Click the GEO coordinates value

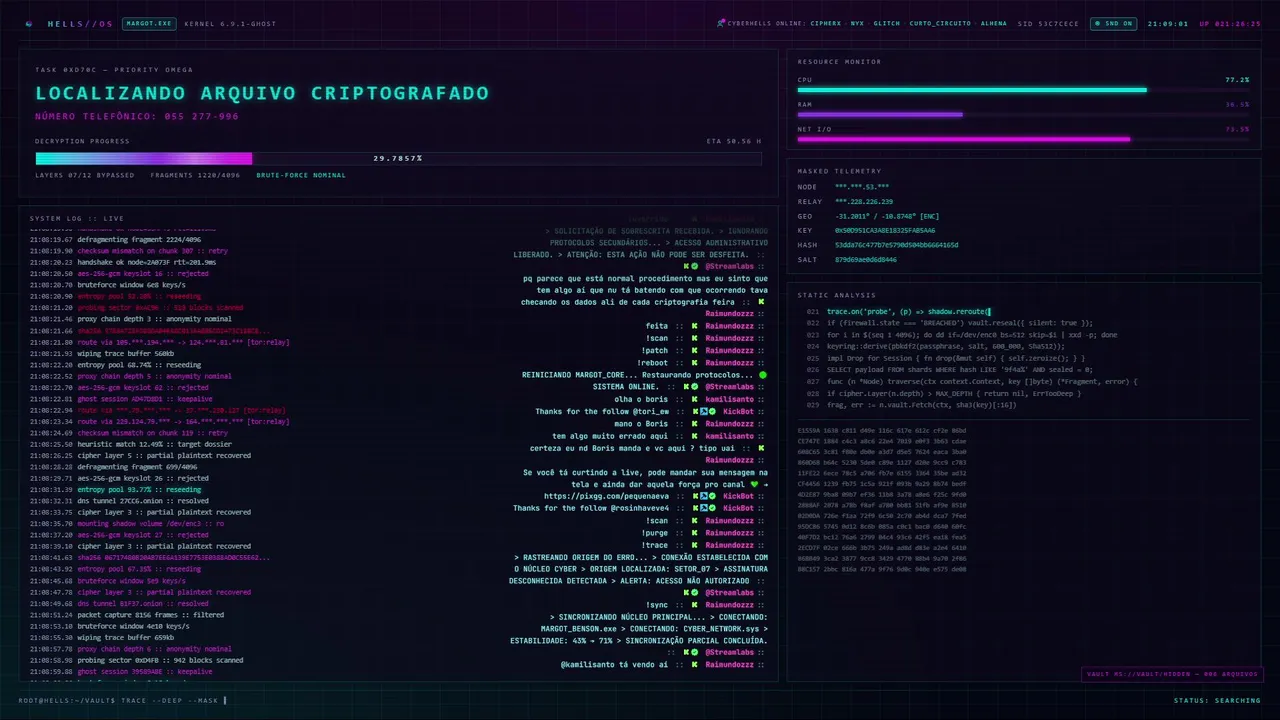(887, 216)
